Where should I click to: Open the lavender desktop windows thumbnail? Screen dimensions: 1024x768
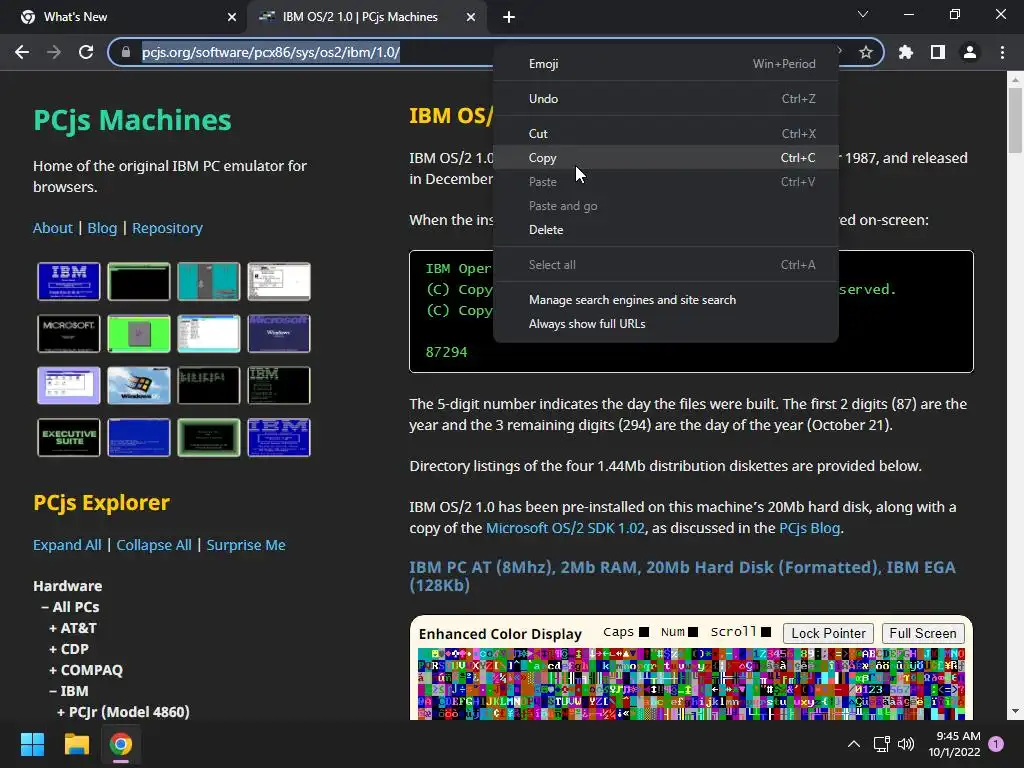point(69,385)
